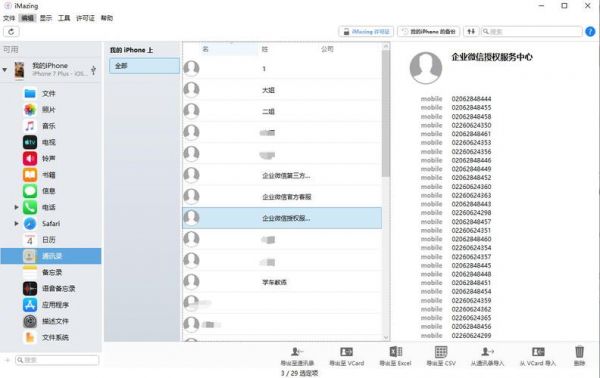Open the 工具 menu
Image resolution: width=600 pixels, height=378 pixels.
coord(64,18)
